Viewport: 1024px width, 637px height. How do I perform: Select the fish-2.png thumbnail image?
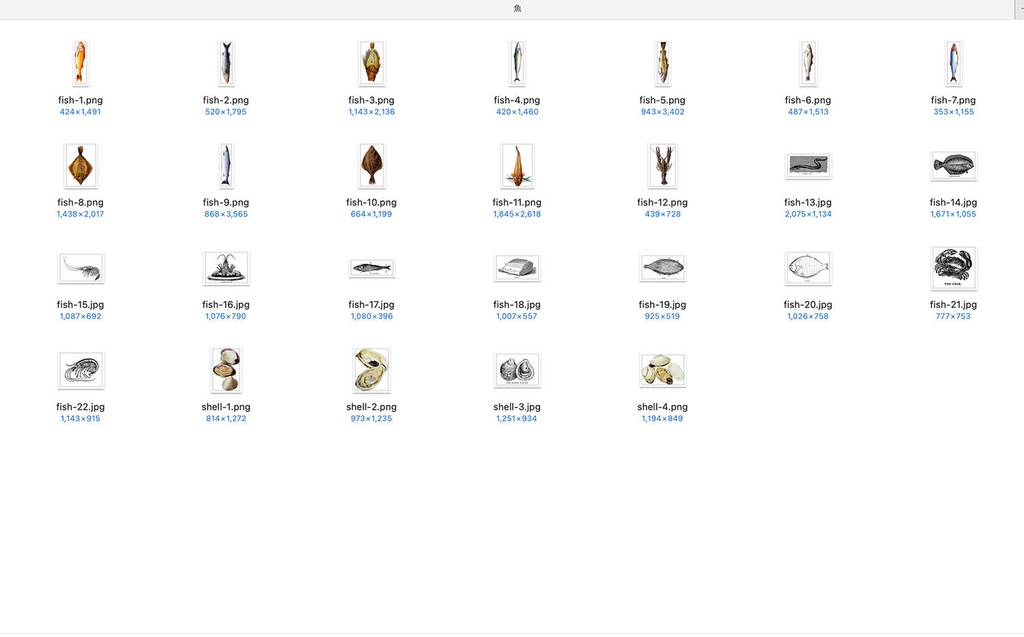tap(226, 63)
